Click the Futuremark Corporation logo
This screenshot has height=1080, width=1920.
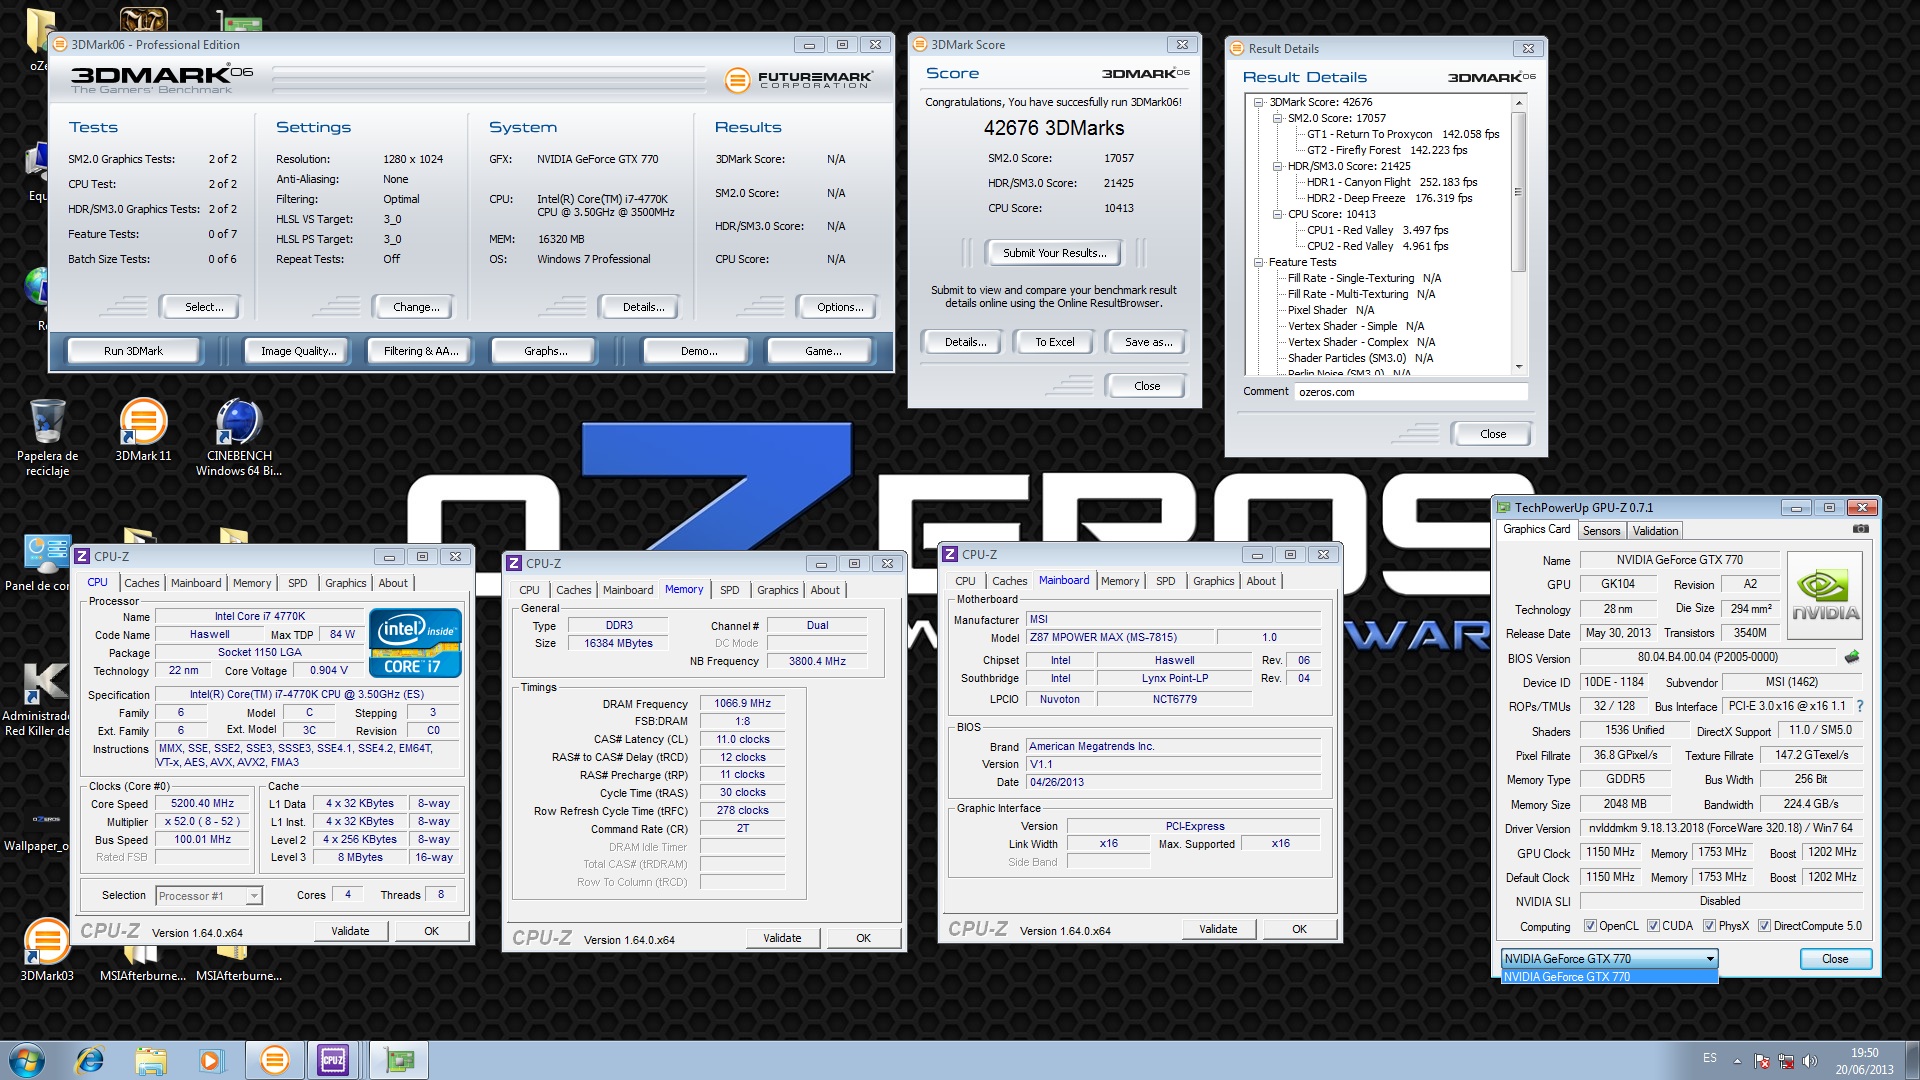point(799,80)
